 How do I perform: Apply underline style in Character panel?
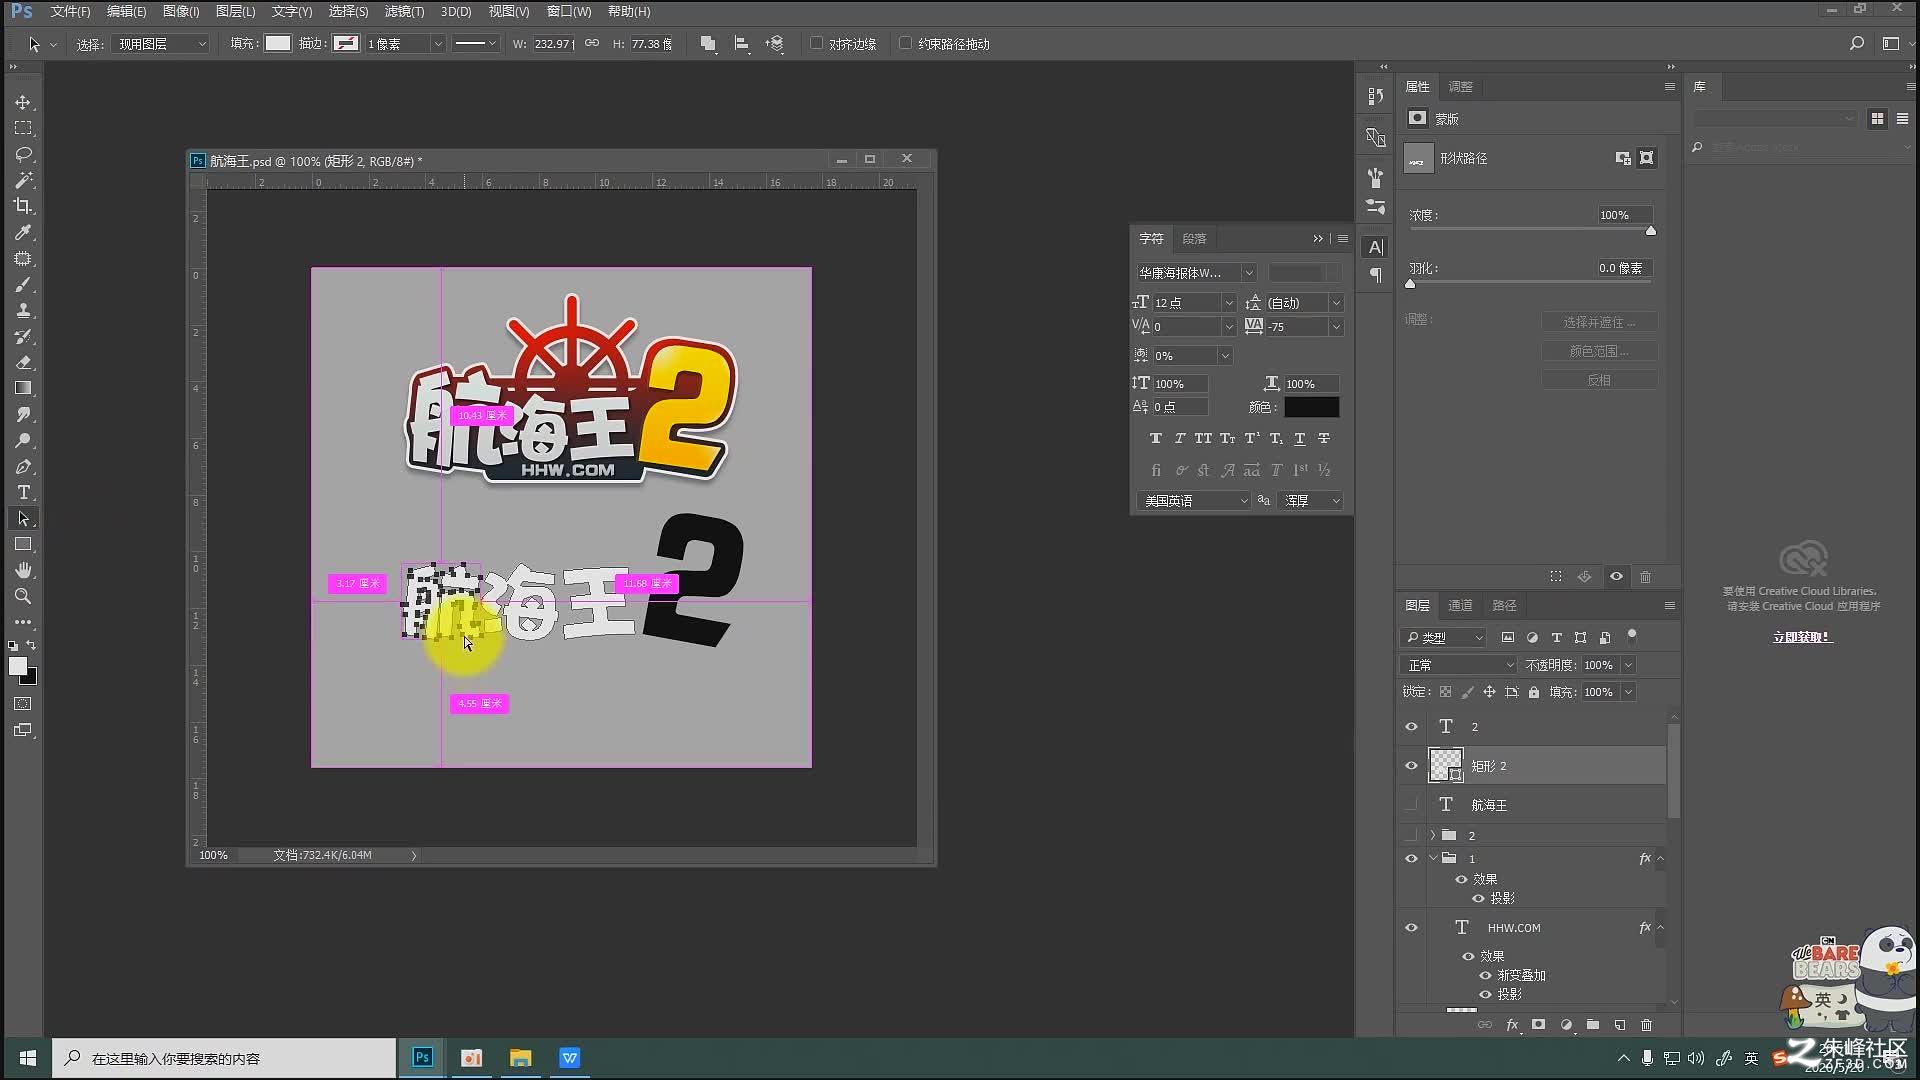pos(1300,439)
